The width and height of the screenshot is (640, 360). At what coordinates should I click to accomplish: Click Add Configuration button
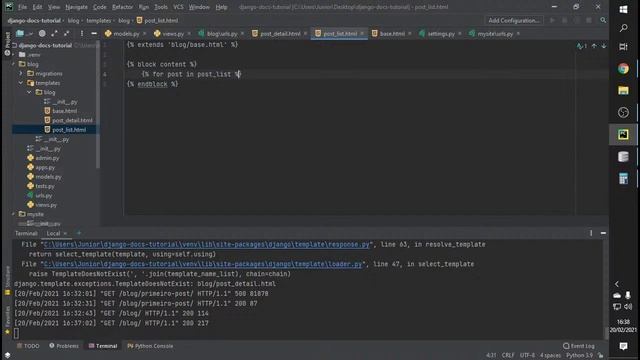click(513, 20)
